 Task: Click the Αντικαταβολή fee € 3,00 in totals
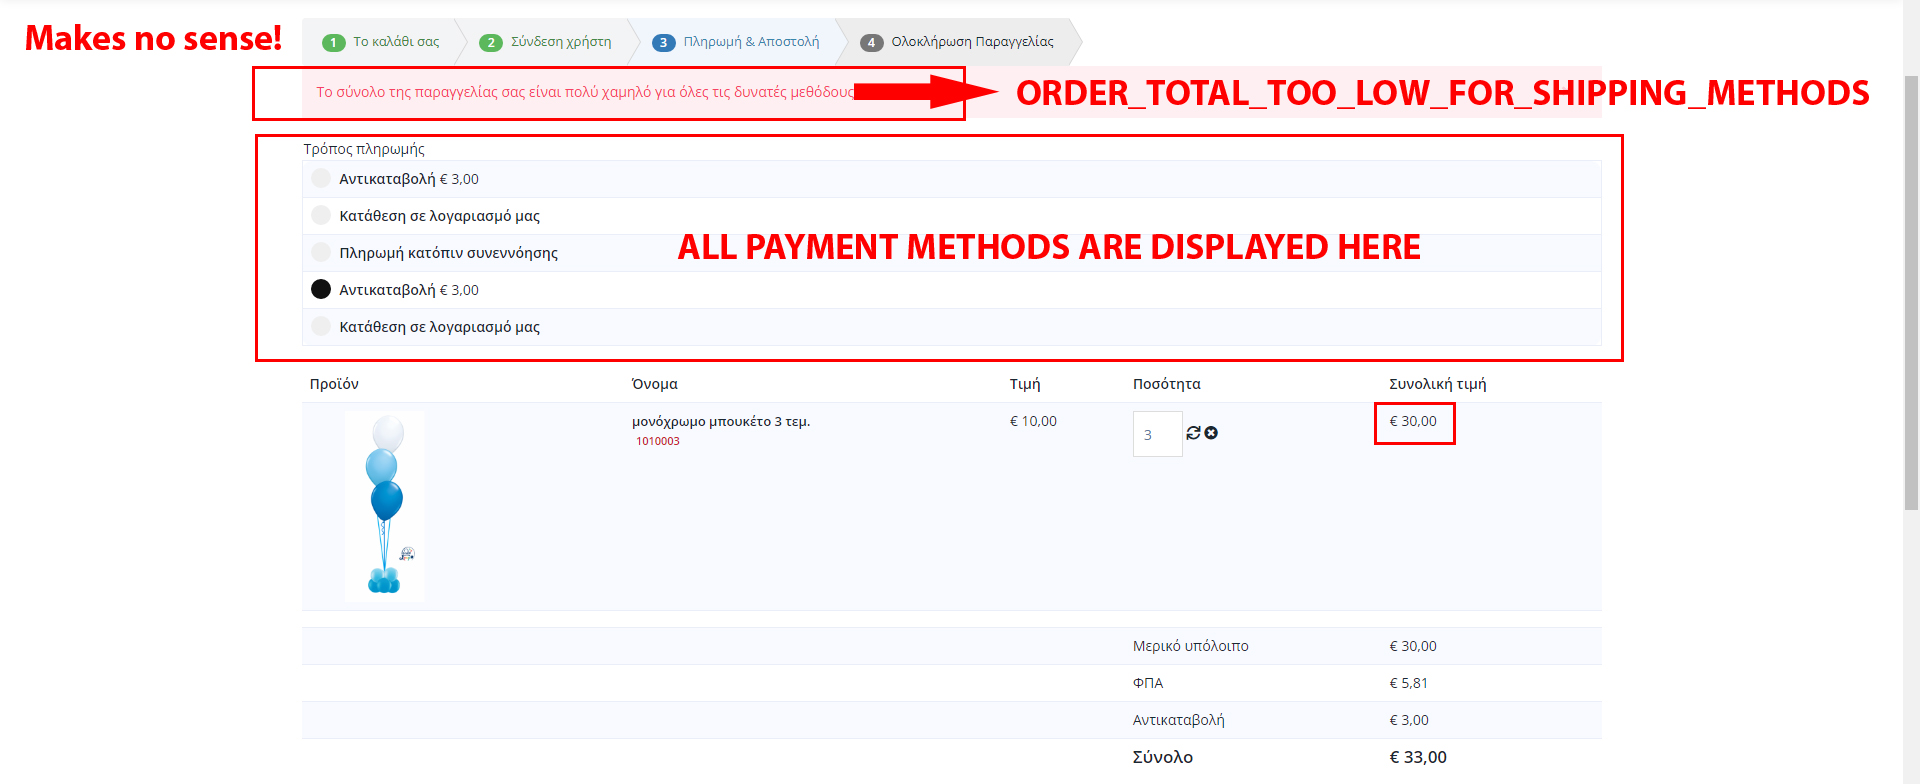tap(1409, 720)
